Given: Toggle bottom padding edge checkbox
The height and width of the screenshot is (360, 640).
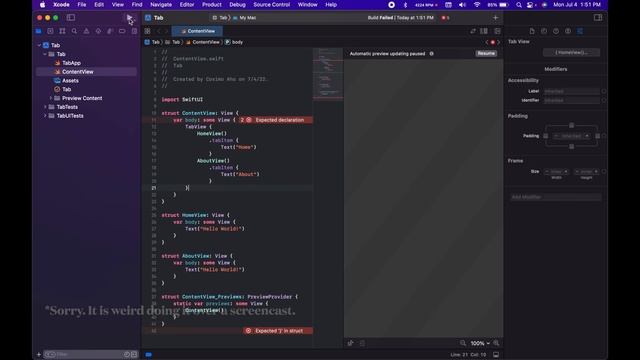Looking at the screenshot, I should pyautogui.click(x=571, y=147).
